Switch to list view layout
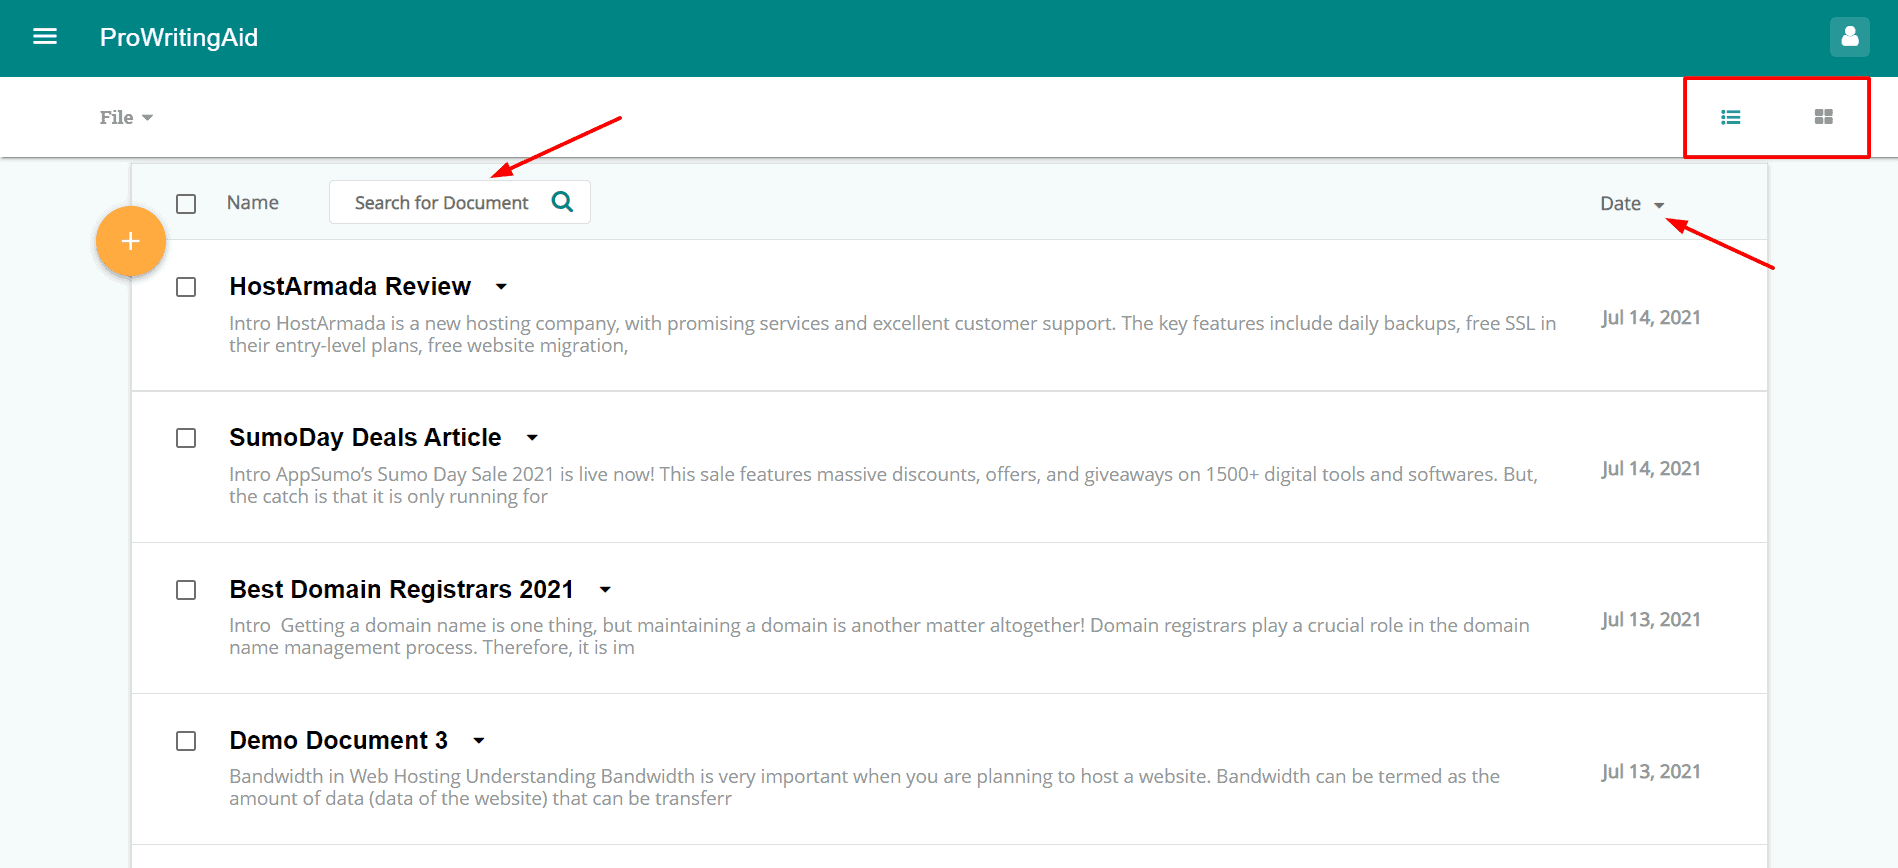The height and width of the screenshot is (868, 1898). click(1731, 117)
